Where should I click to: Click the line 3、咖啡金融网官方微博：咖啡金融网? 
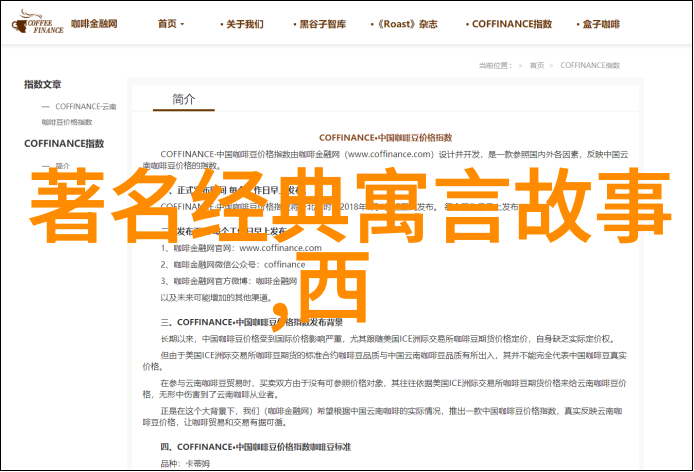pyautogui.click(x=229, y=281)
